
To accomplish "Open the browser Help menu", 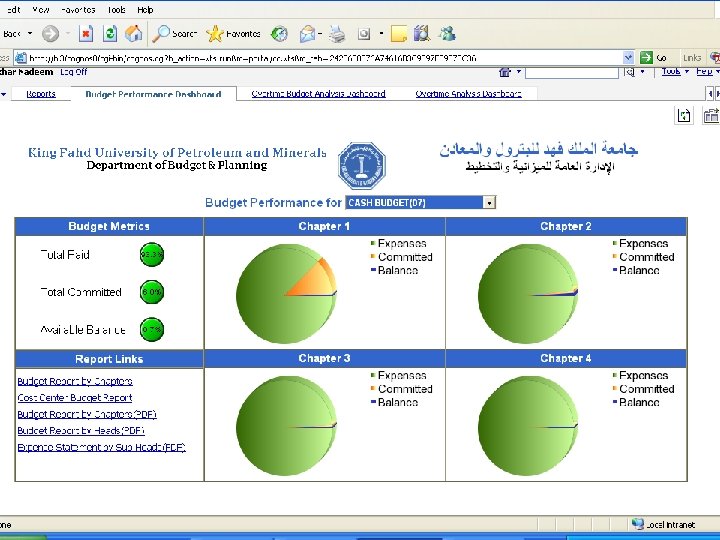I will point(145,10).
